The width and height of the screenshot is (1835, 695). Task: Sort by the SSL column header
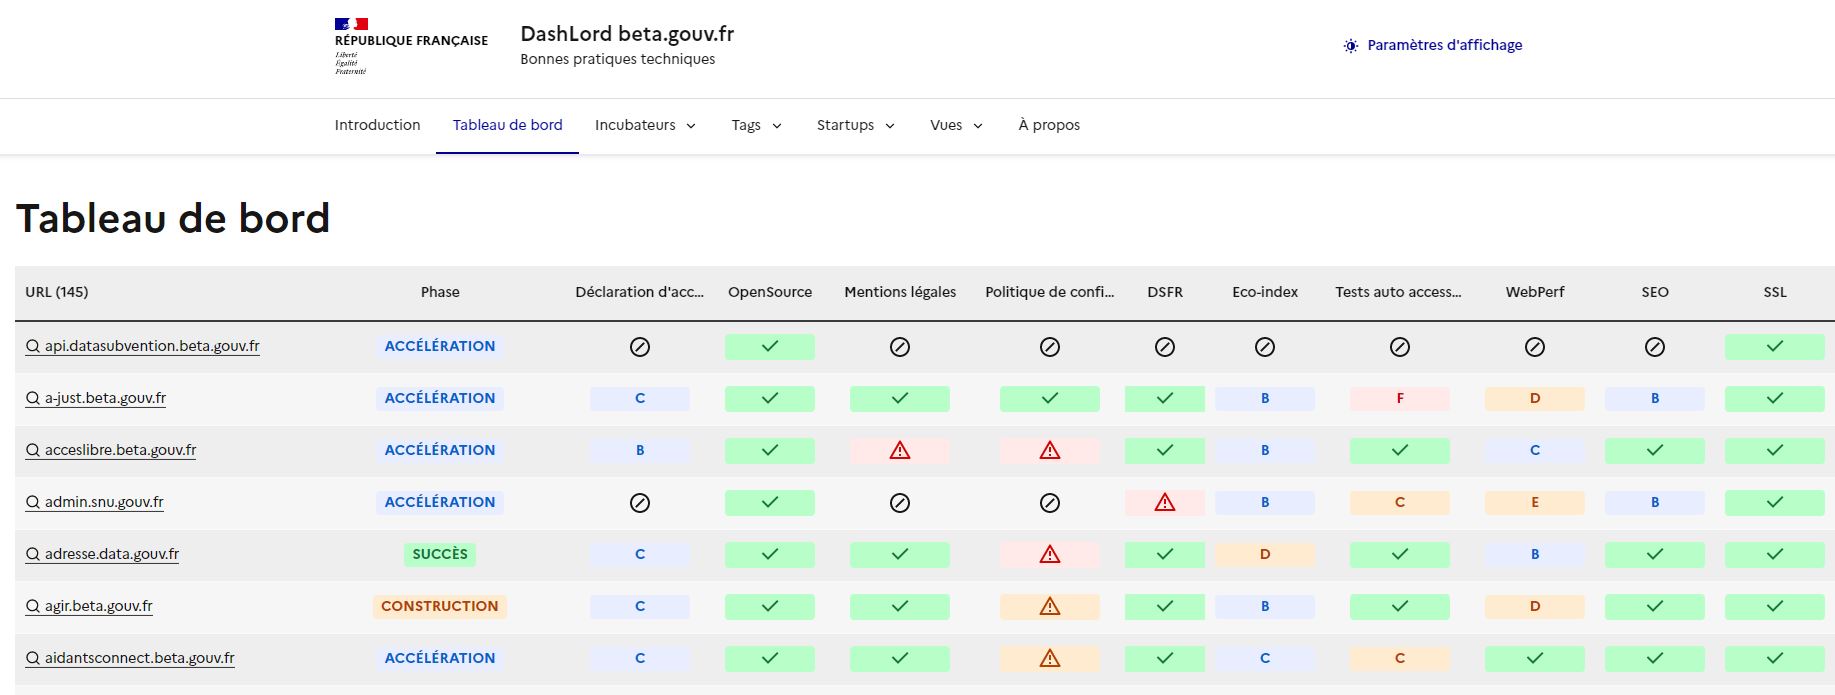pos(1775,292)
